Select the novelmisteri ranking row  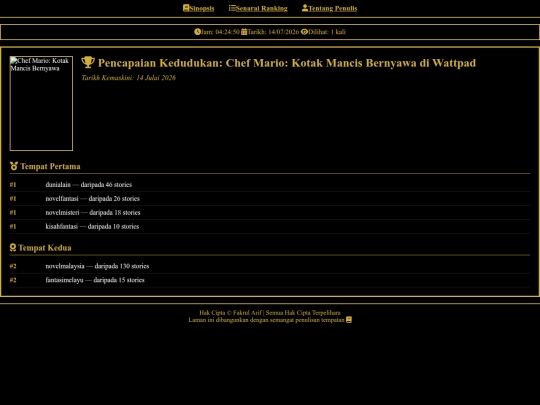[x=270, y=212]
